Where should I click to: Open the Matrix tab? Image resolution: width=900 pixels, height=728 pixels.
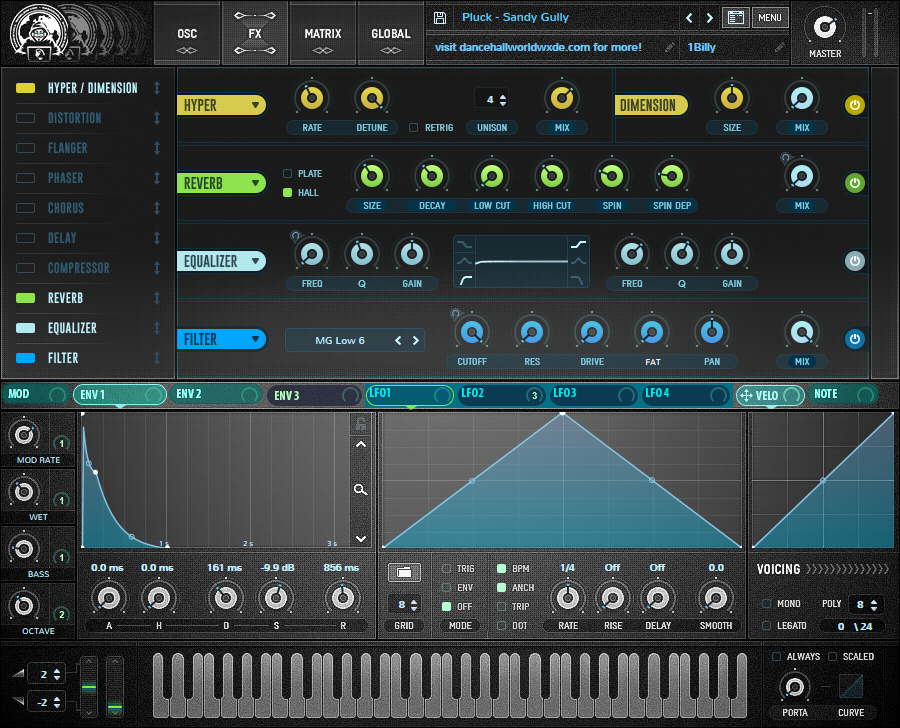pos(323,34)
